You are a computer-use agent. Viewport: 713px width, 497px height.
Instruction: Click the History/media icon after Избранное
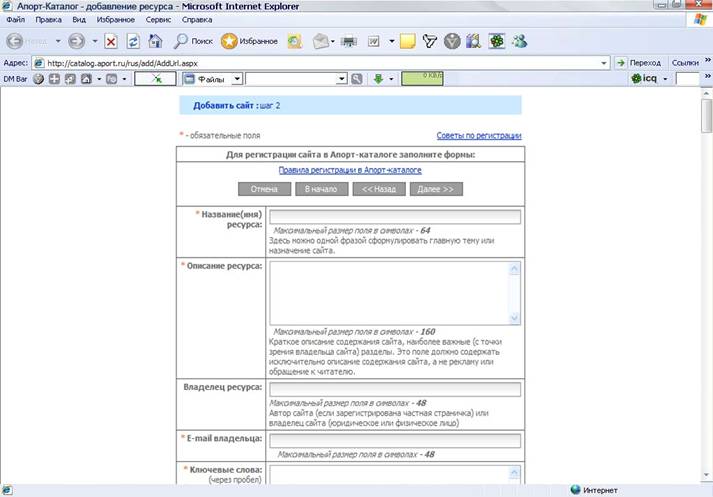pyautogui.click(x=295, y=41)
